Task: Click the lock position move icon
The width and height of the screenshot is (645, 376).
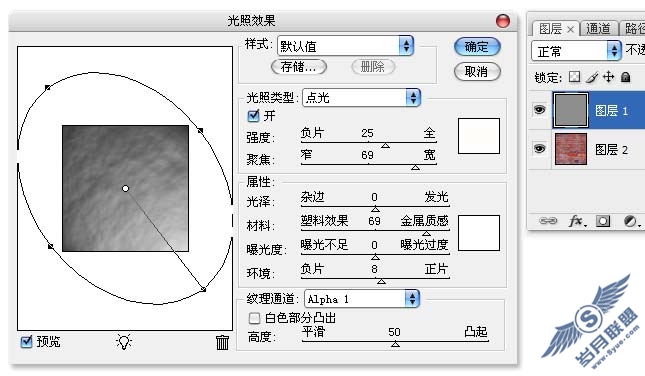Action: tap(608, 77)
